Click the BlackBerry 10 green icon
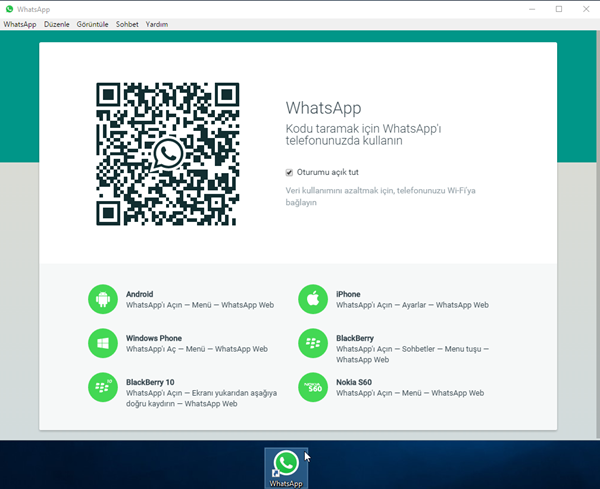This screenshot has height=489, width=600. (x=103, y=387)
